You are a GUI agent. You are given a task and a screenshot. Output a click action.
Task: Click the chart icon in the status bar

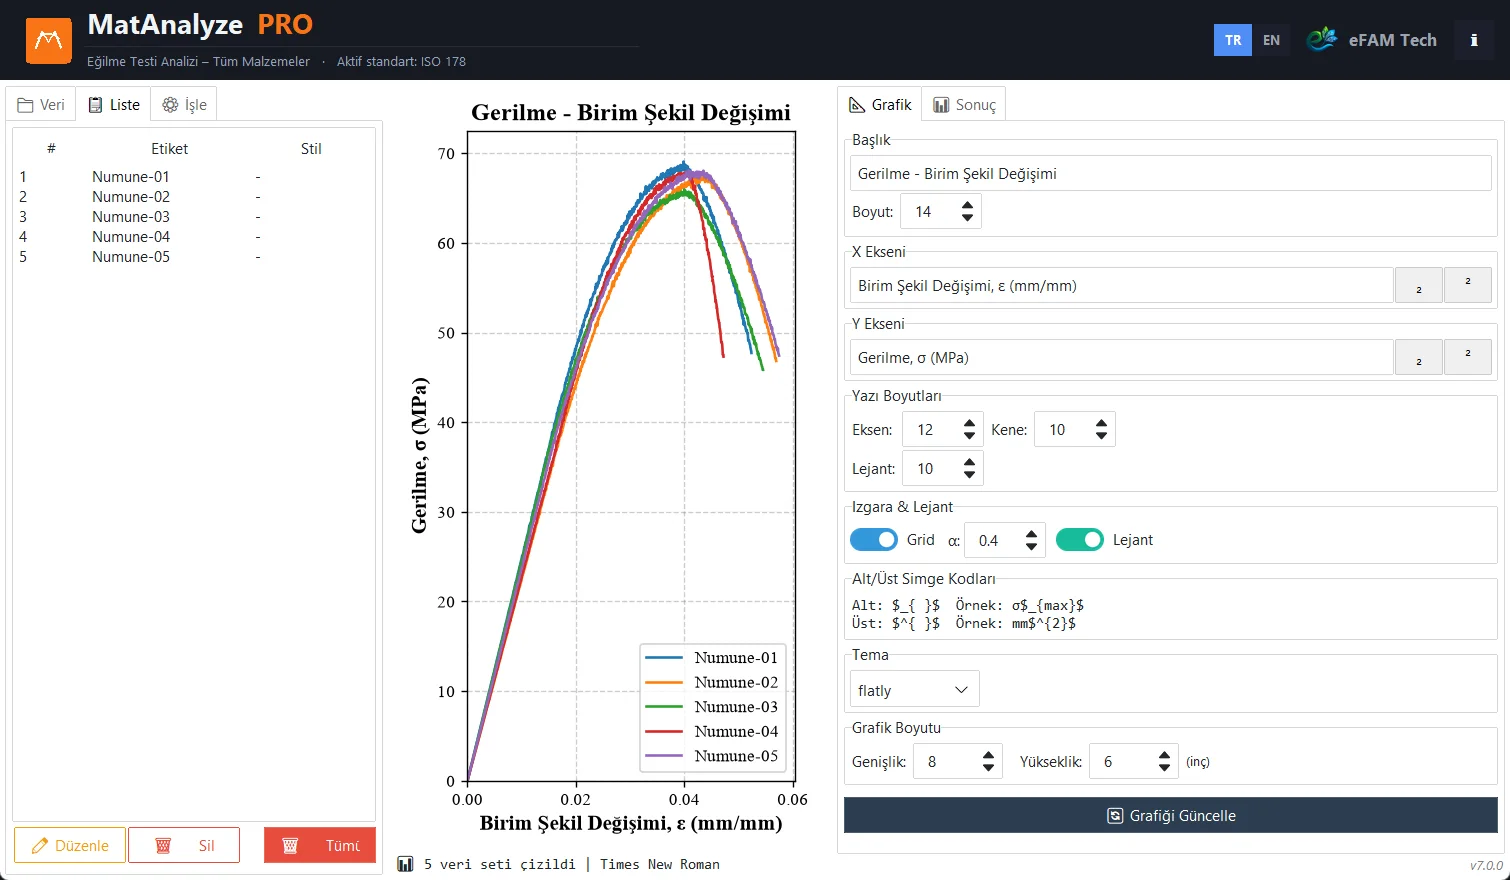tap(405, 864)
